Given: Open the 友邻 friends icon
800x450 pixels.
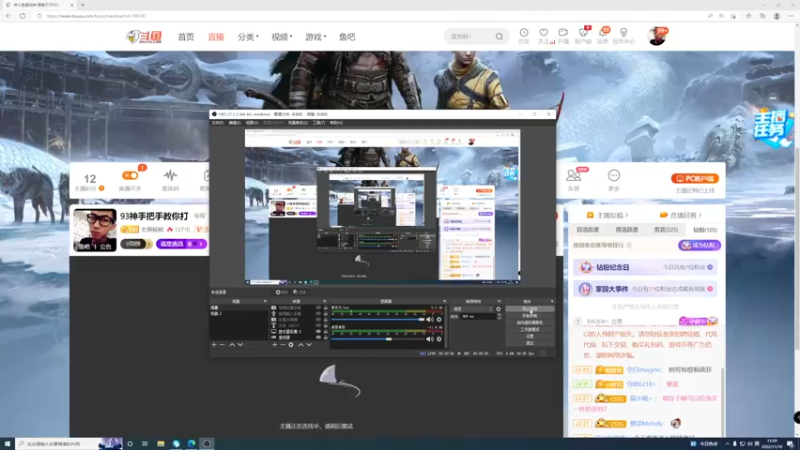Looking at the screenshot, I should [x=573, y=176].
